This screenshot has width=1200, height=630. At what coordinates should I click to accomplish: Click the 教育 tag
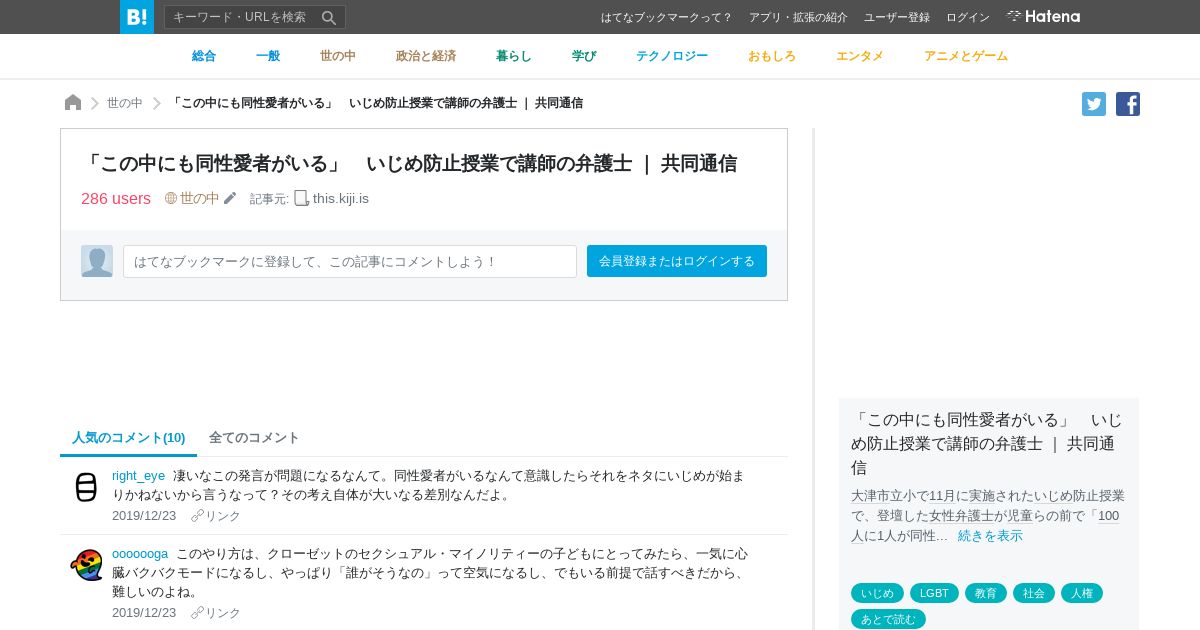(x=986, y=593)
